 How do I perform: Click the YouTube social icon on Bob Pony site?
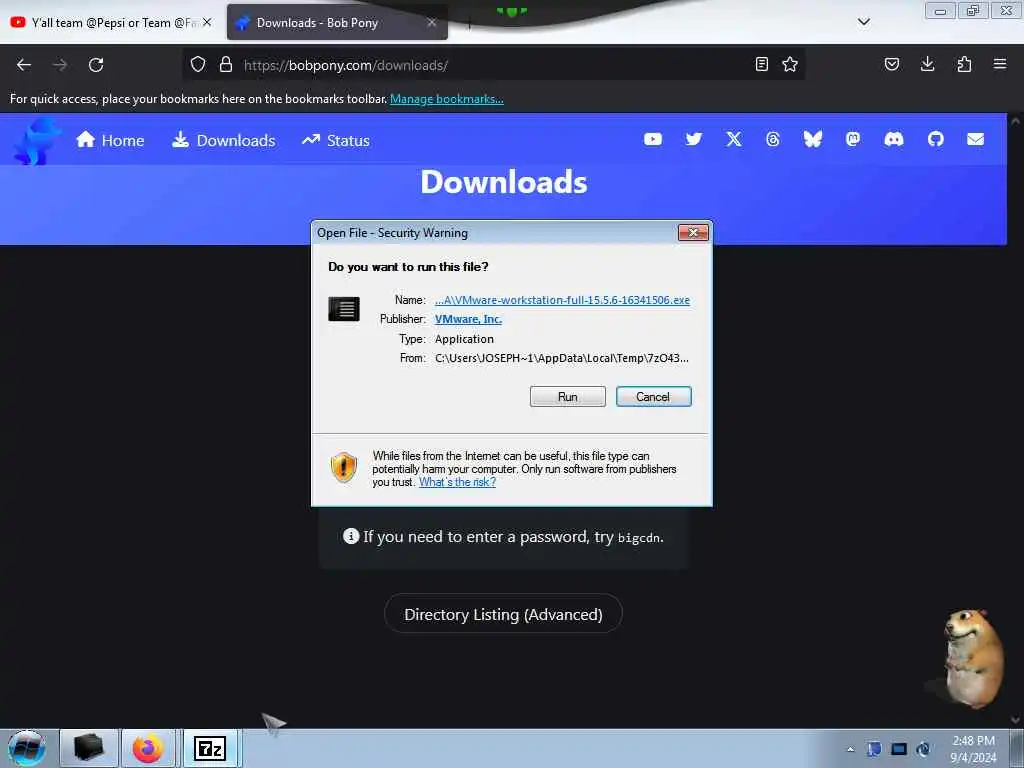(x=653, y=139)
